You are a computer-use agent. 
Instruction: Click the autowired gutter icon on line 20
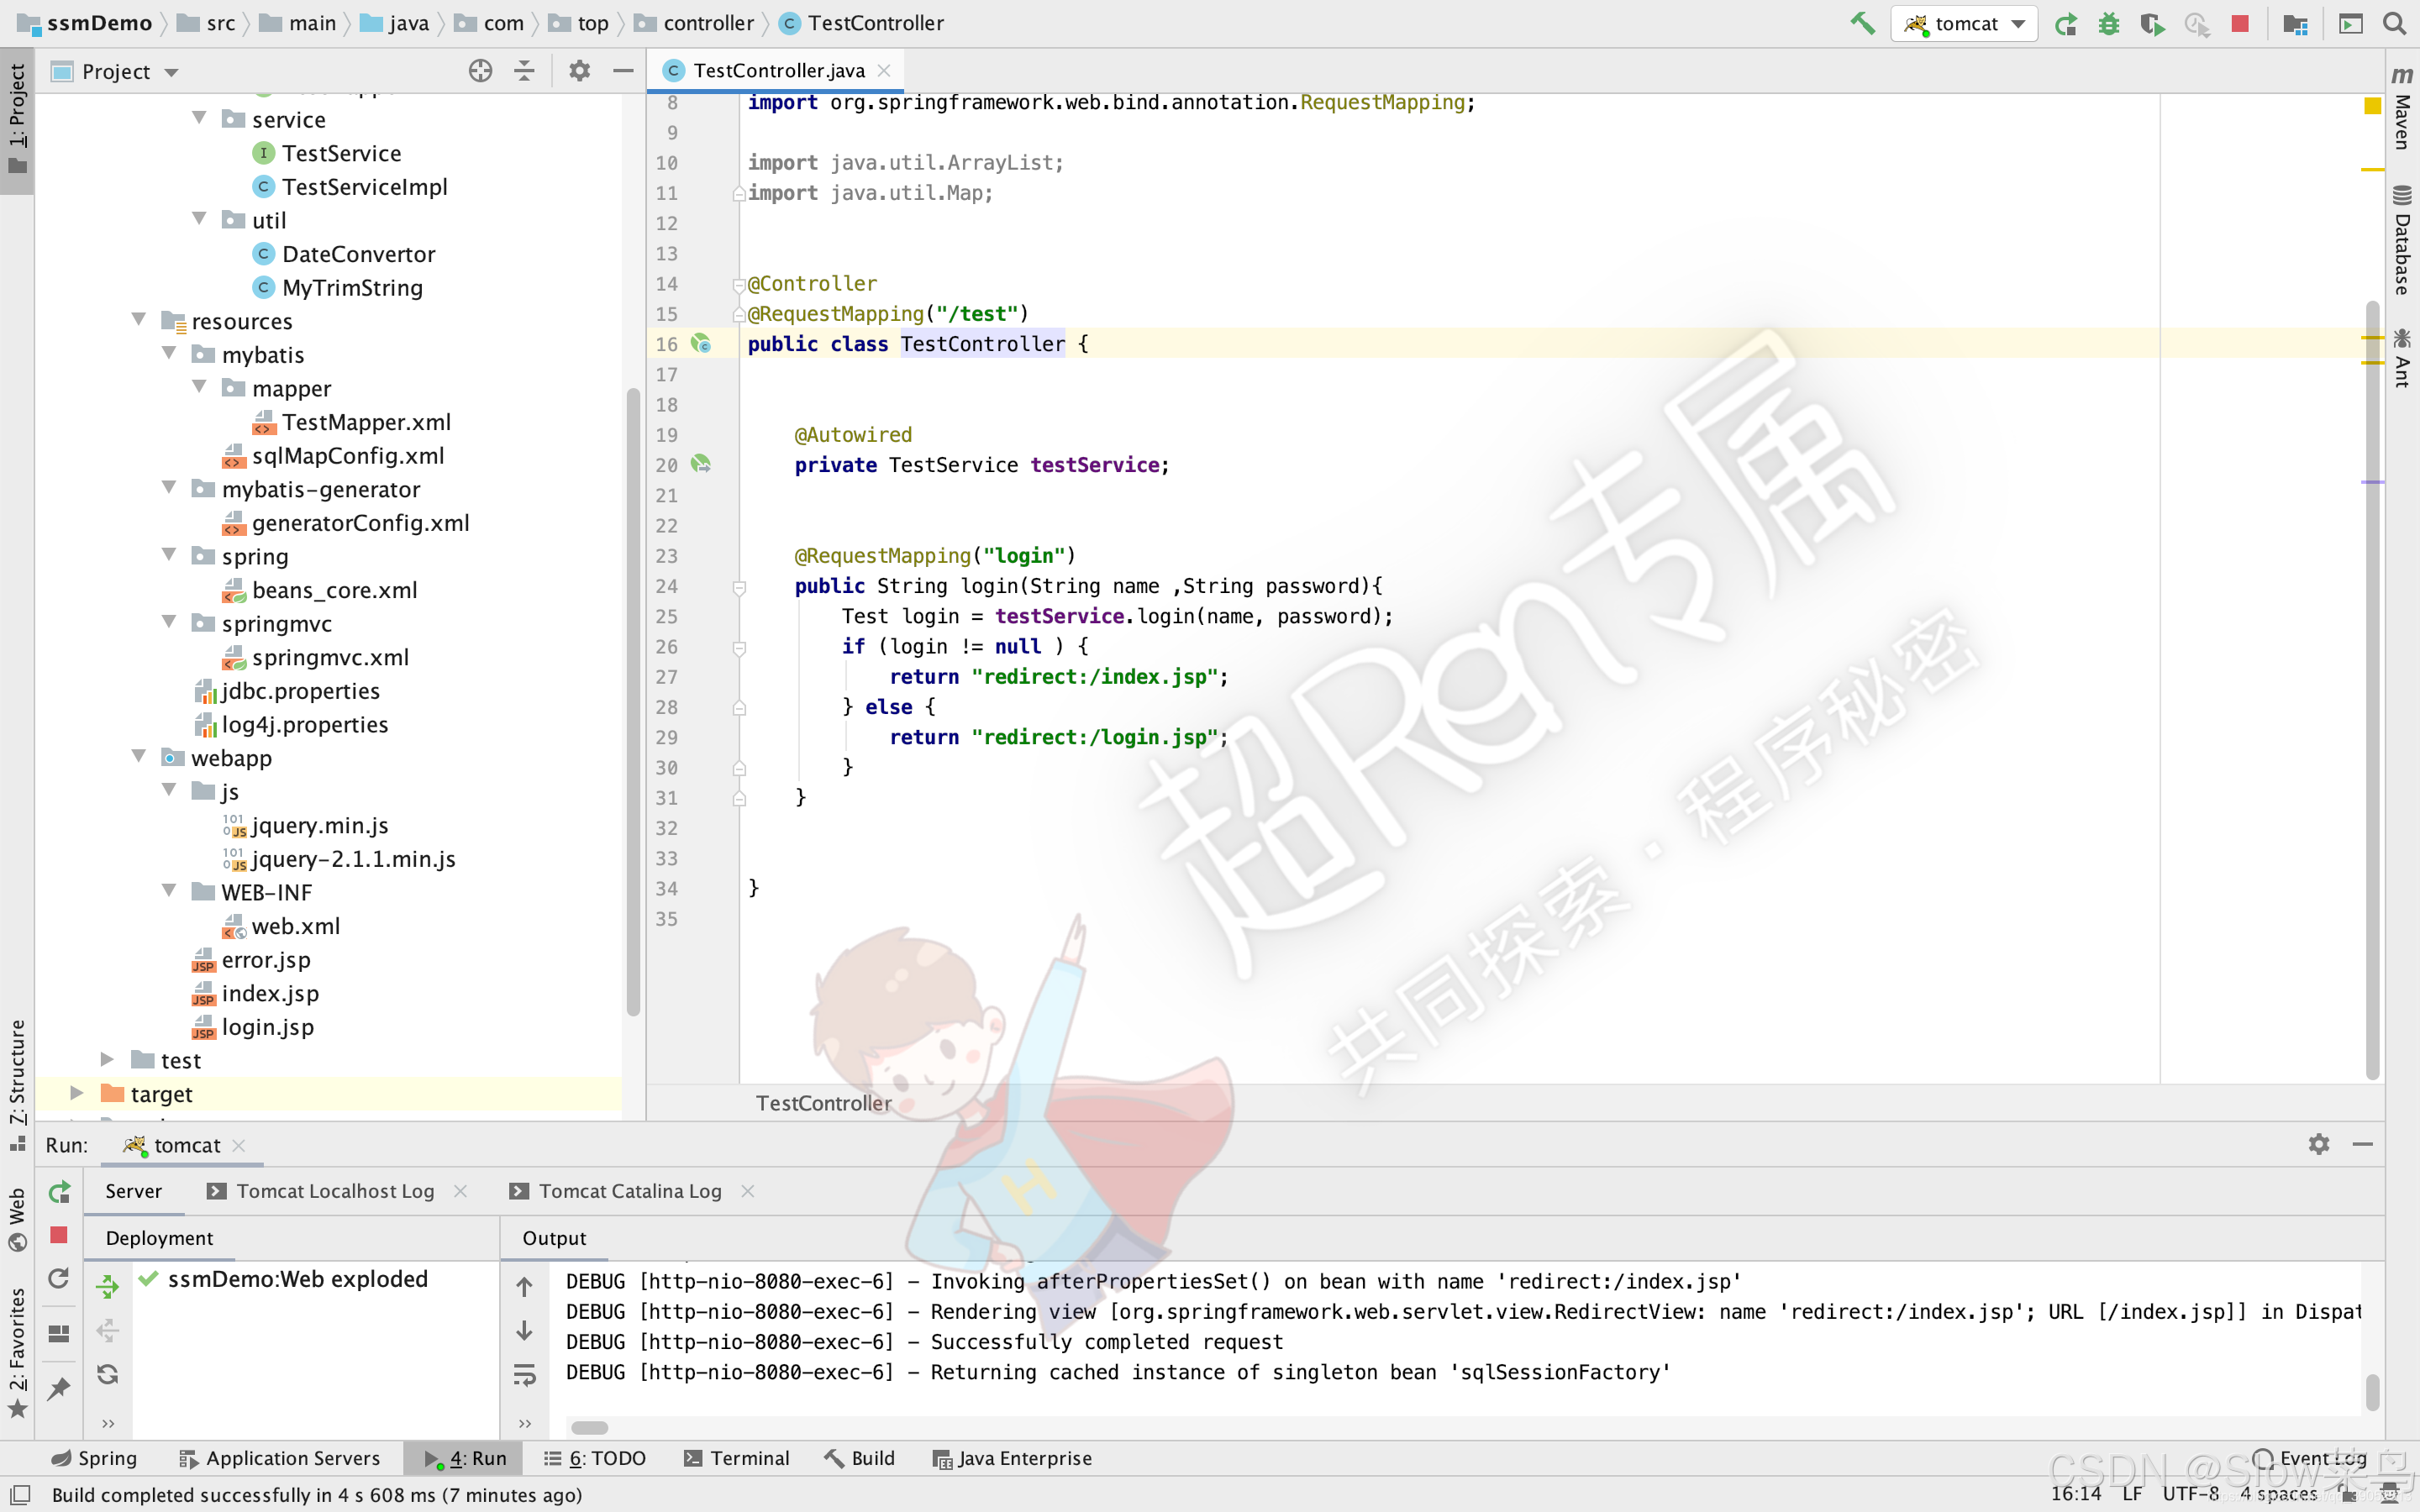pos(701,464)
